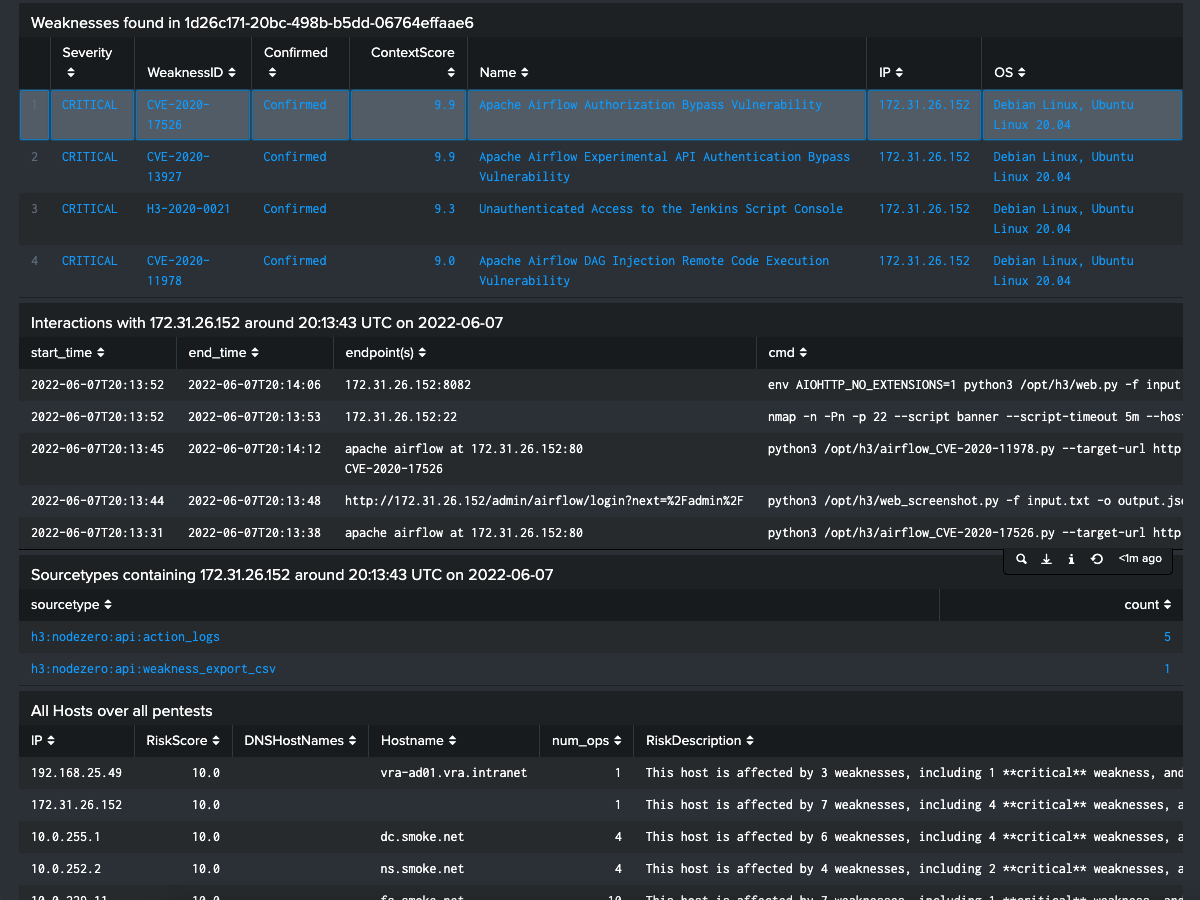
Task: Click start_time 2022-06-07T20:13:45 cell
Action: [x=97, y=449]
